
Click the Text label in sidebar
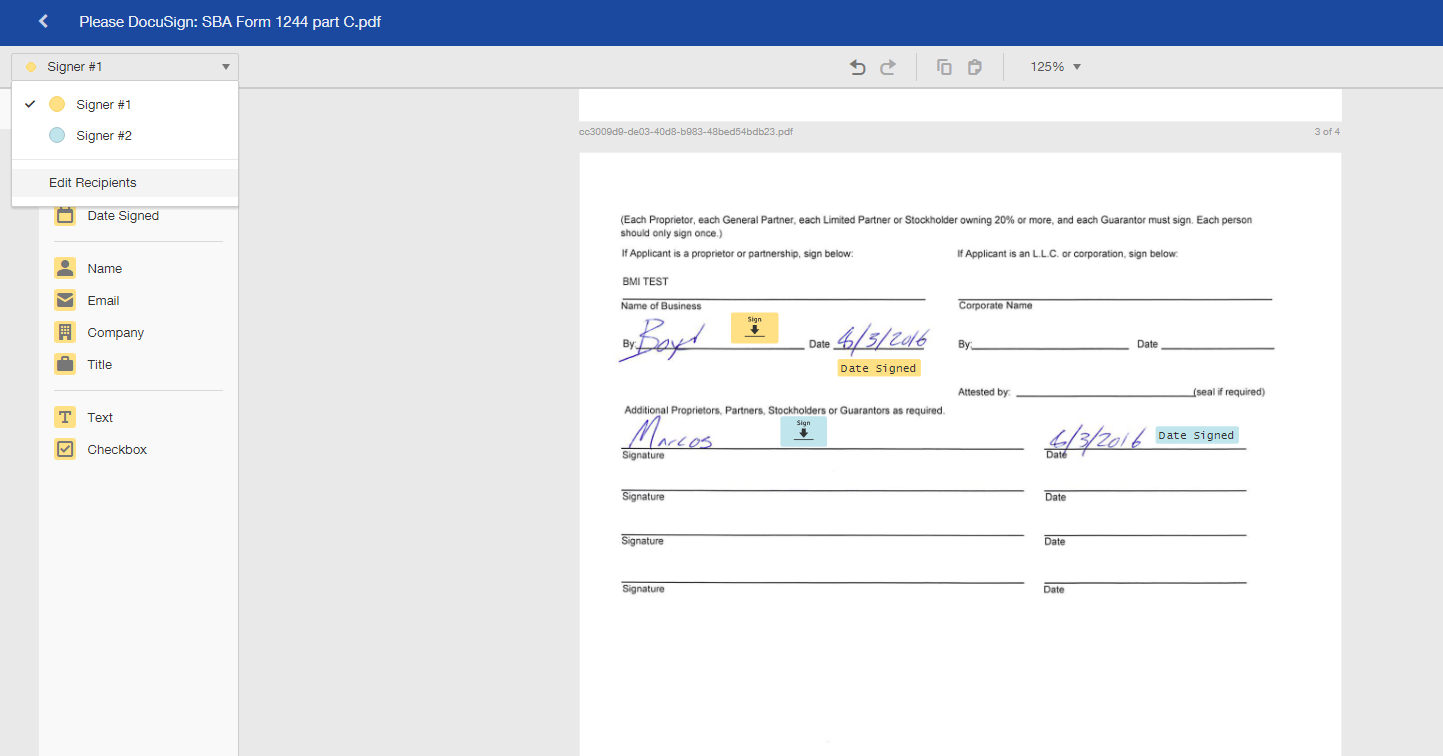pyautogui.click(x=100, y=417)
